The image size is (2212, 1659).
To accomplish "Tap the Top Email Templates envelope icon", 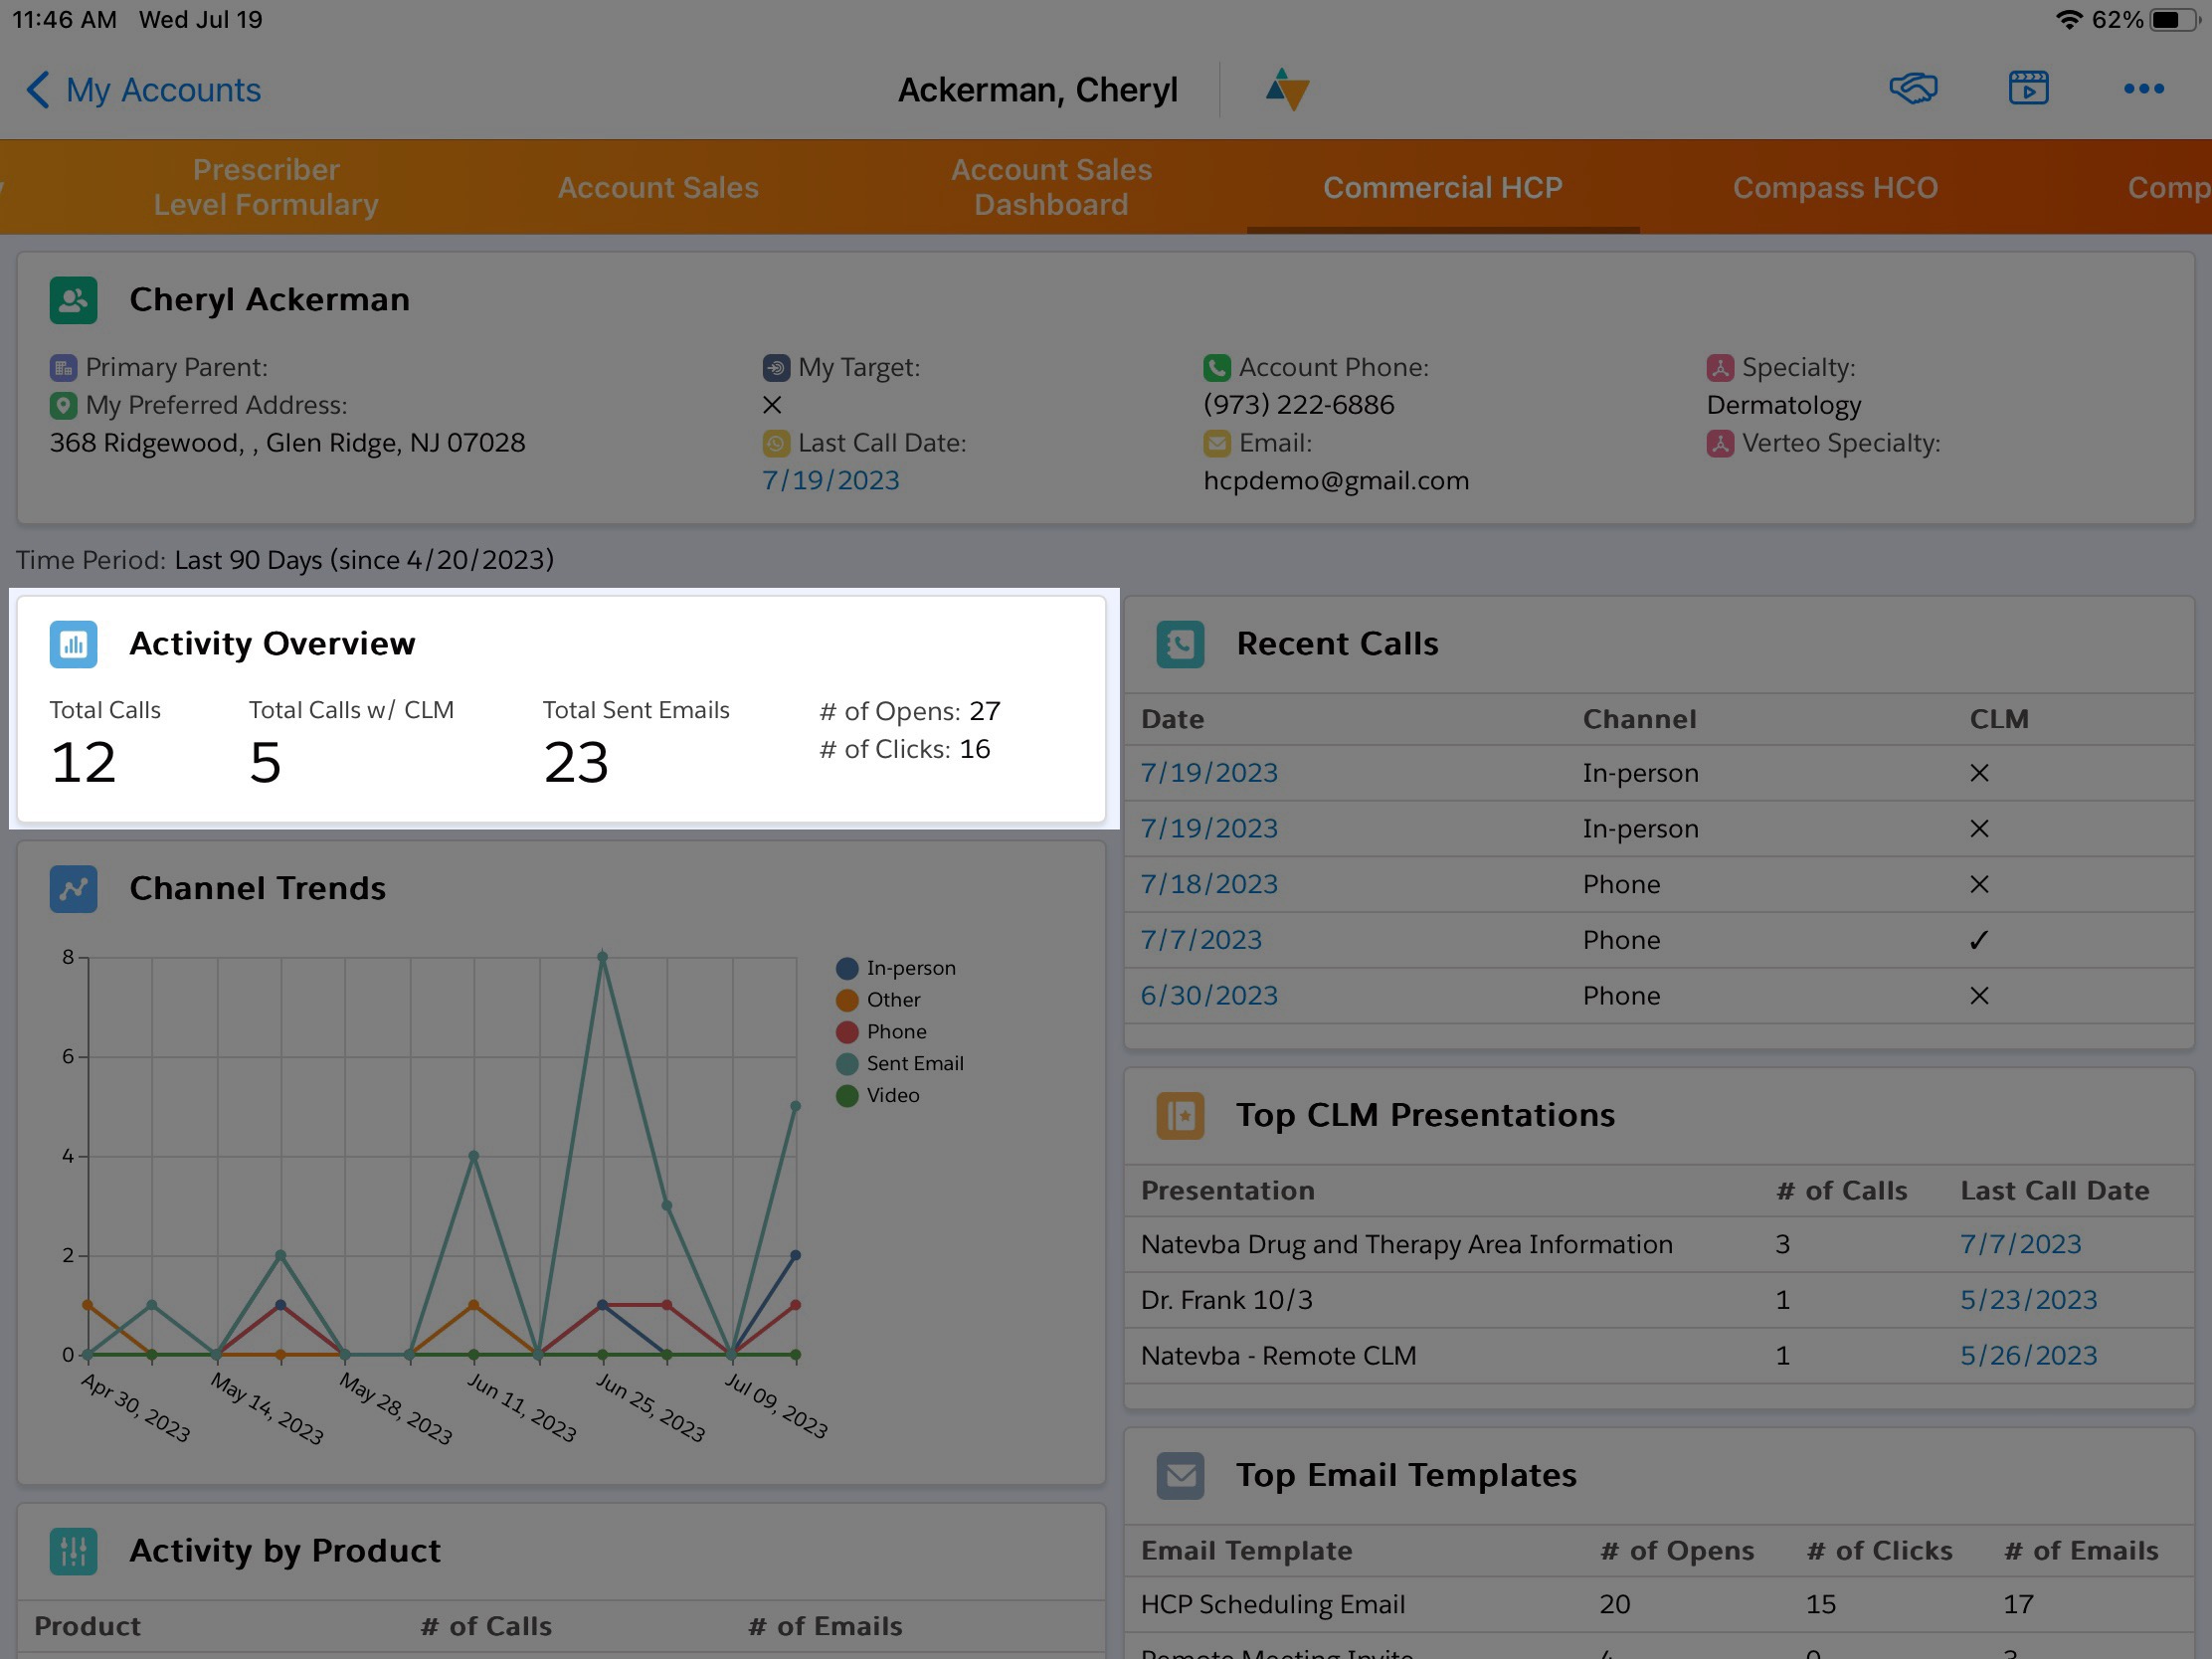I will coord(1180,1475).
